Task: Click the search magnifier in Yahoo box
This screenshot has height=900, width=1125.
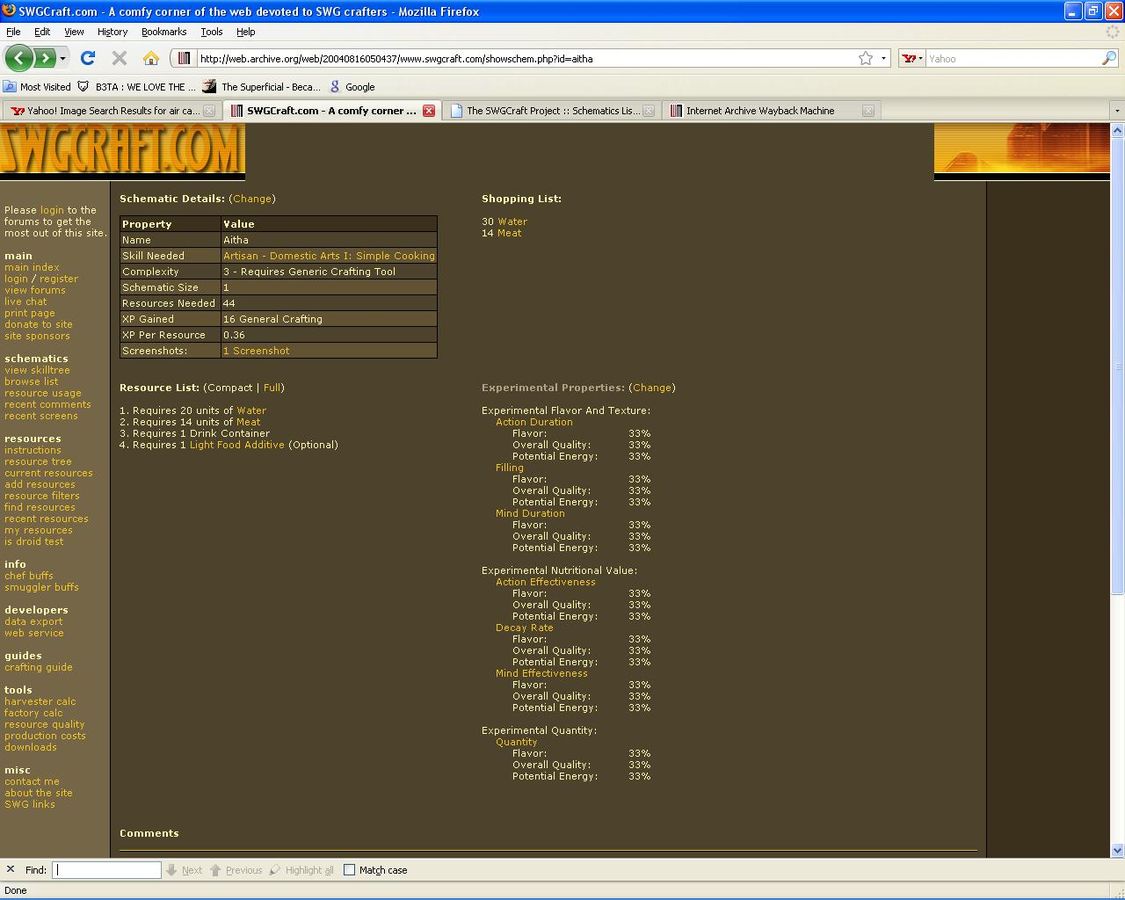Action: (1108, 58)
